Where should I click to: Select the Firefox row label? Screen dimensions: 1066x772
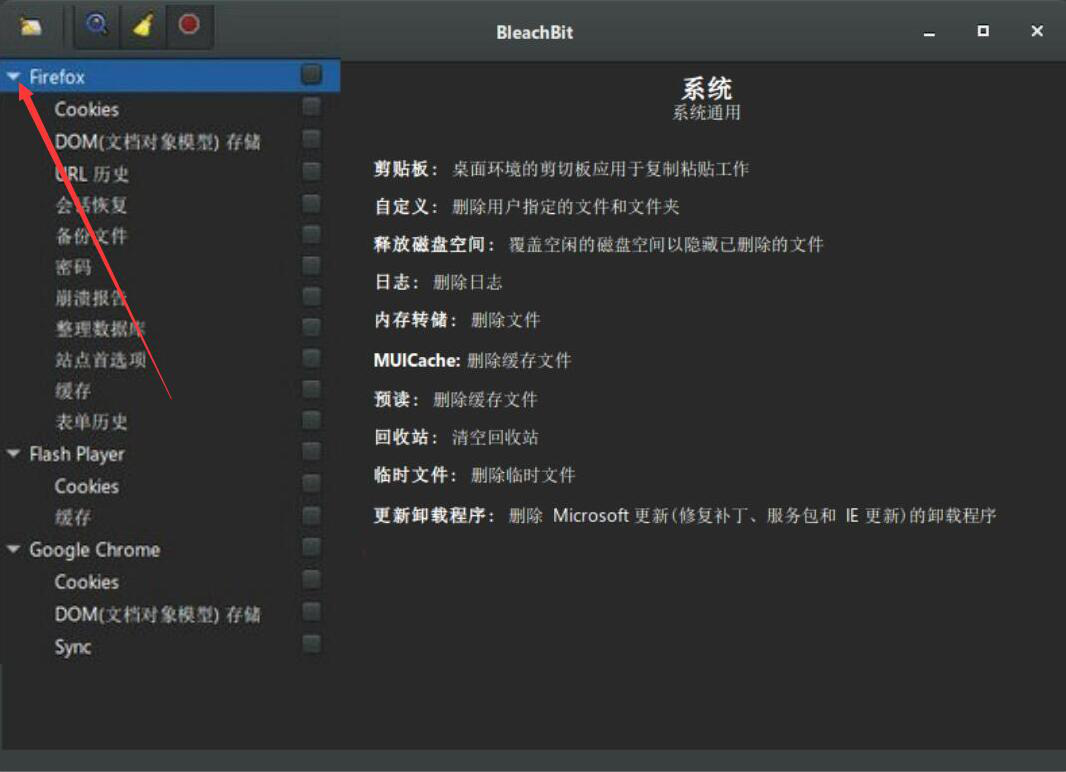tap(57, 77)
